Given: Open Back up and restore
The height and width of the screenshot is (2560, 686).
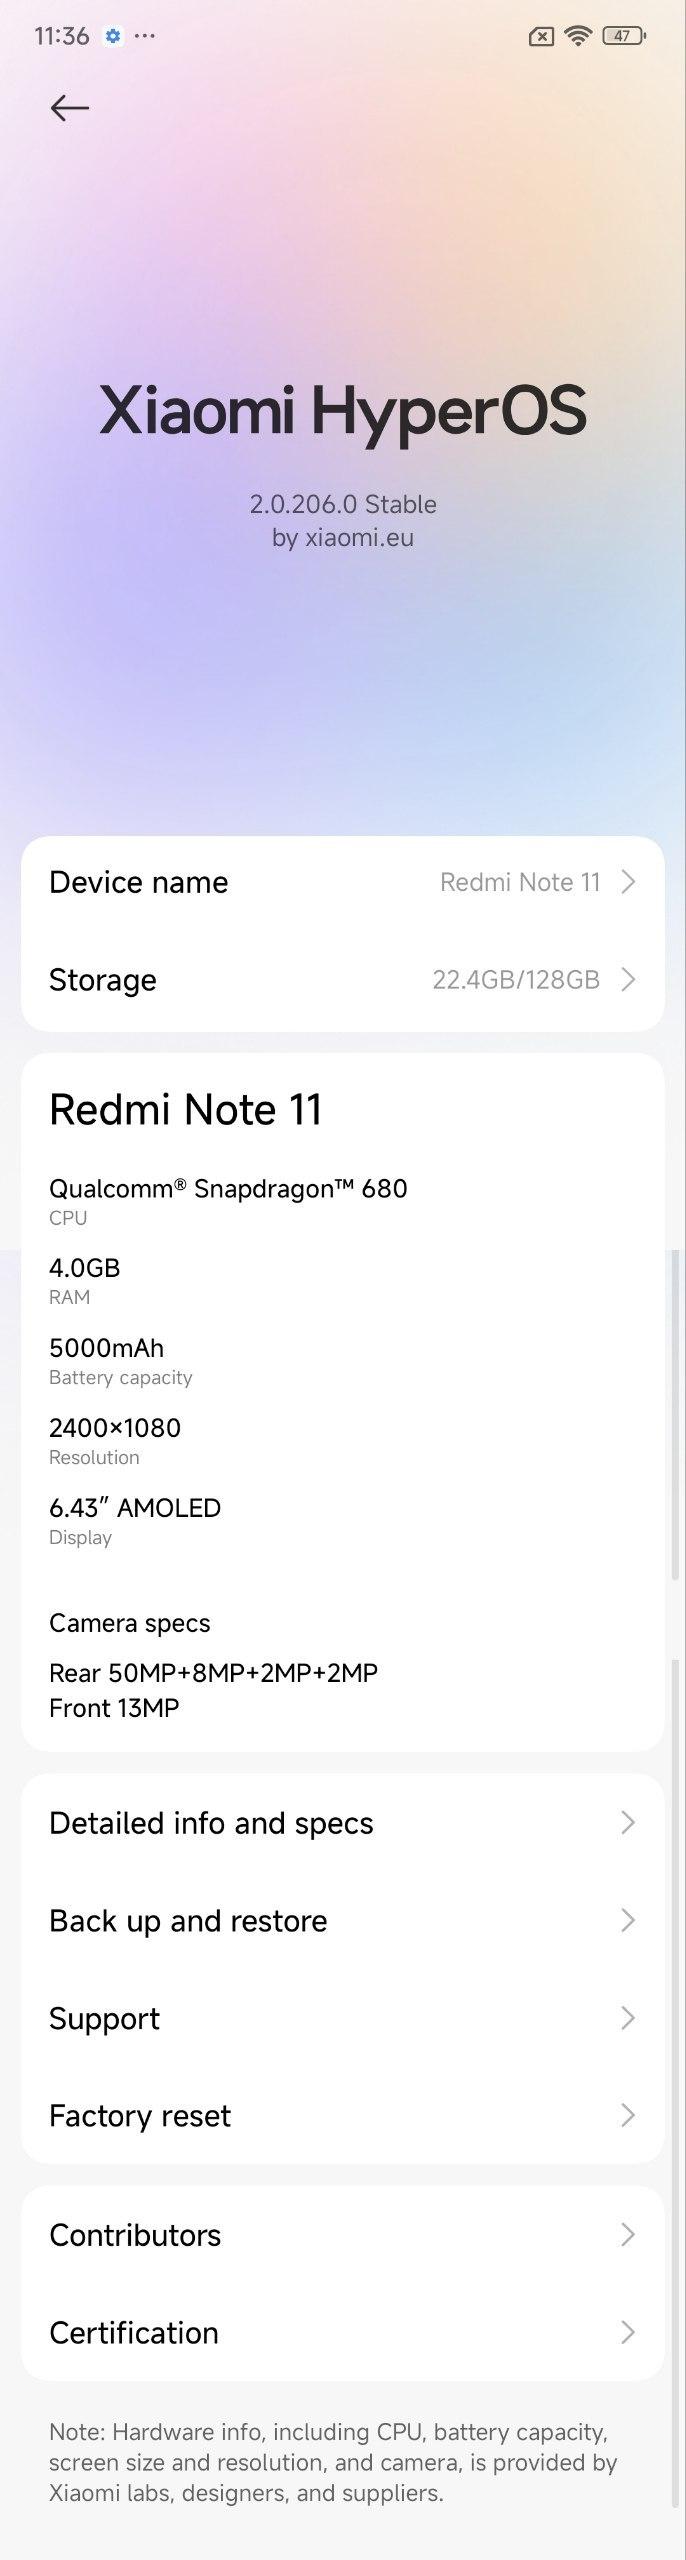Looking at the screenshot, I should tap(343, 1921).
